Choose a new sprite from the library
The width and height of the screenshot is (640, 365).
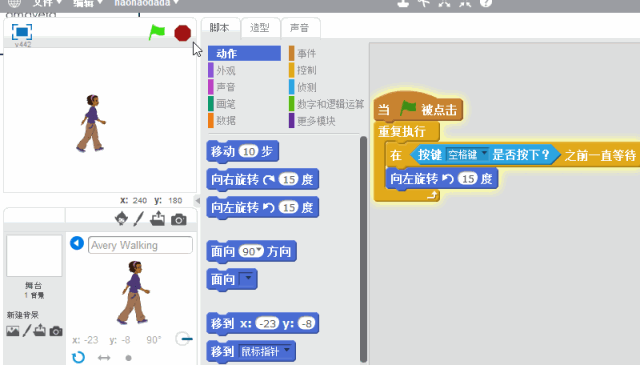121,219
